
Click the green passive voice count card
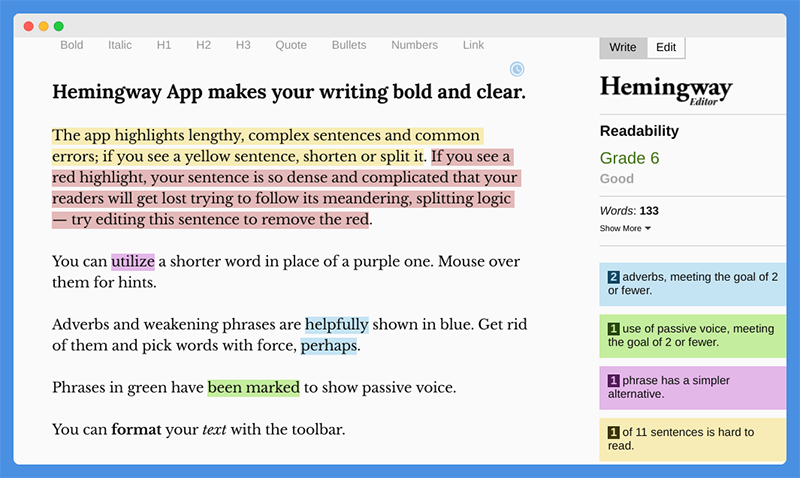692,336
